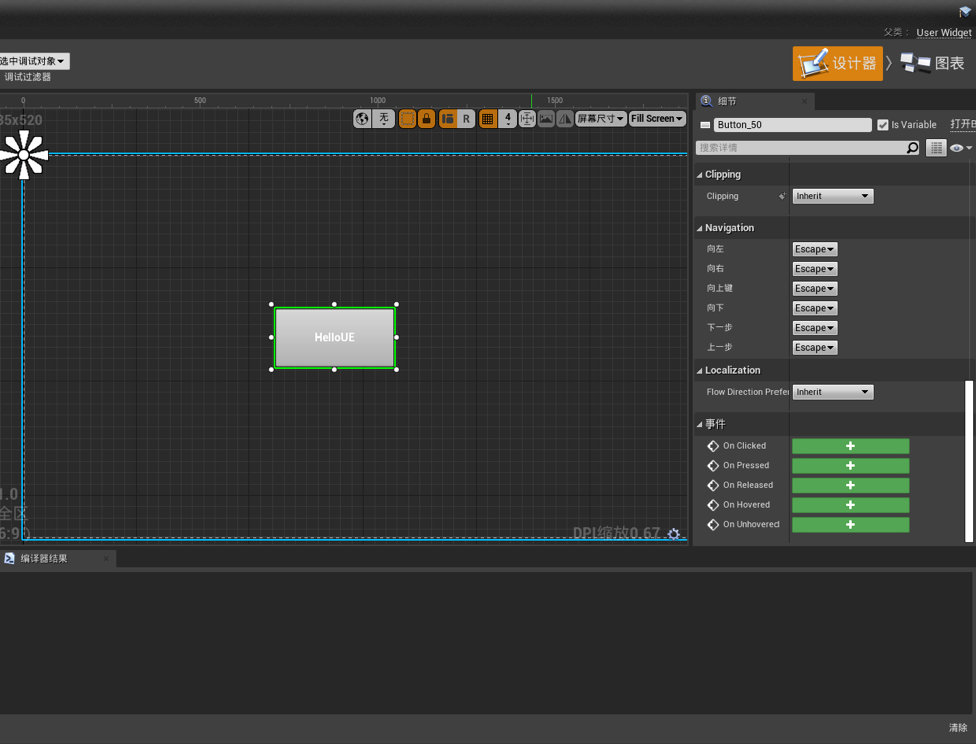The height and width of the screenshot is (744, 976).
Task: Toggle grid snapping with the grid icon
Action: tap(487, 118)
